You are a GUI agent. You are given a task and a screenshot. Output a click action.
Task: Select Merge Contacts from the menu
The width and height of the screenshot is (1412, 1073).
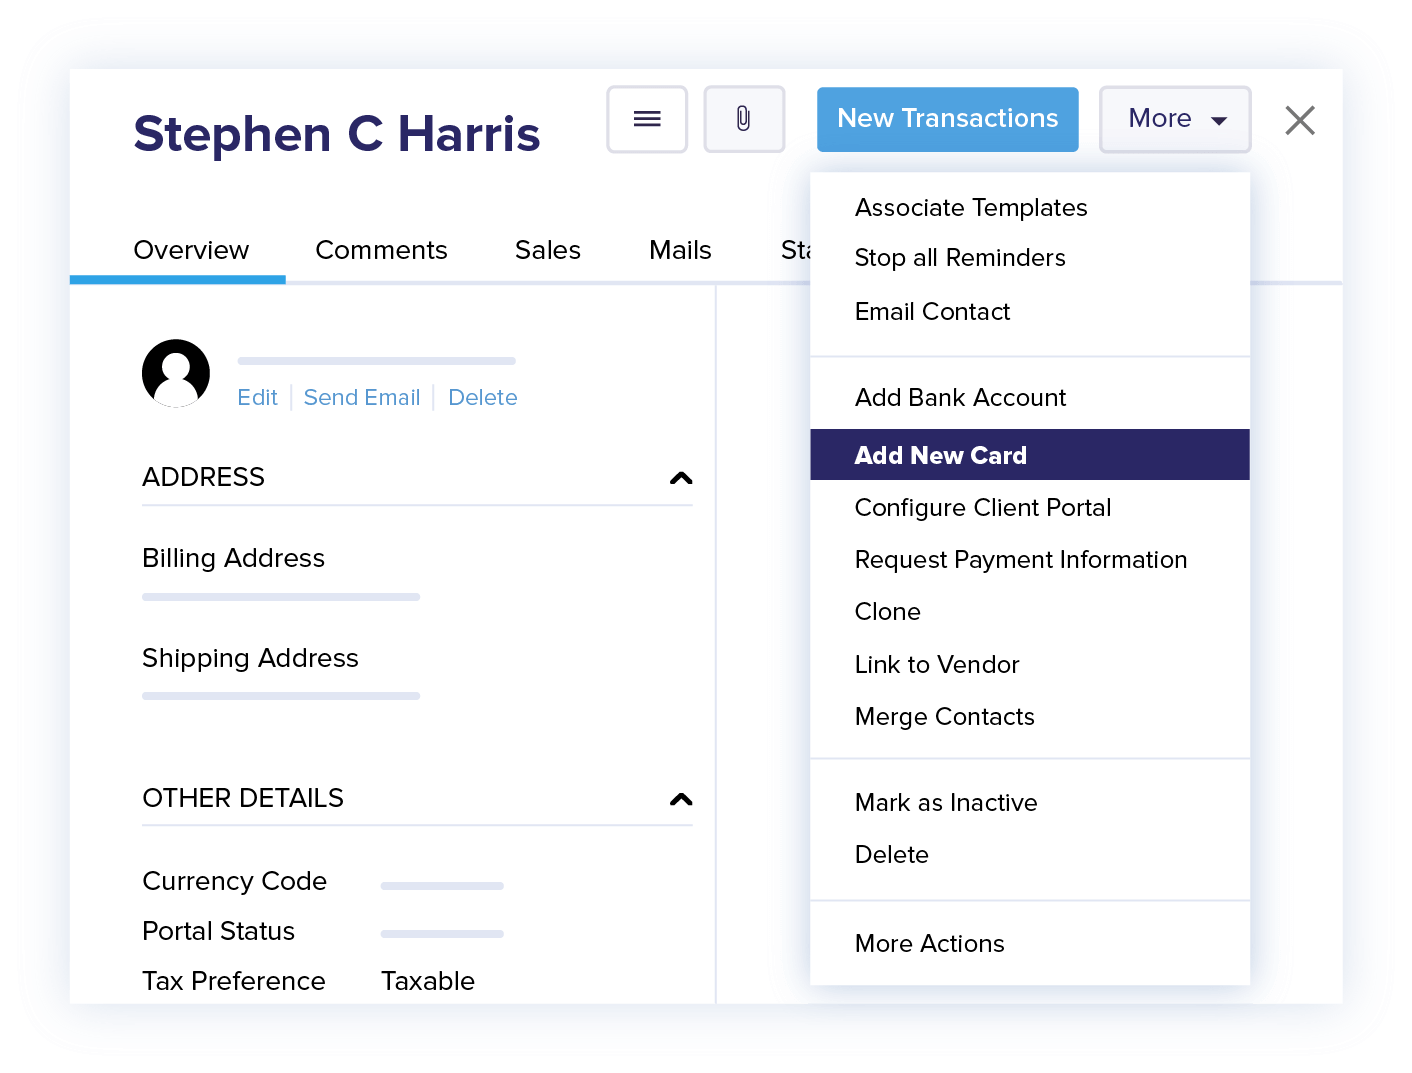tap(944, 716)
